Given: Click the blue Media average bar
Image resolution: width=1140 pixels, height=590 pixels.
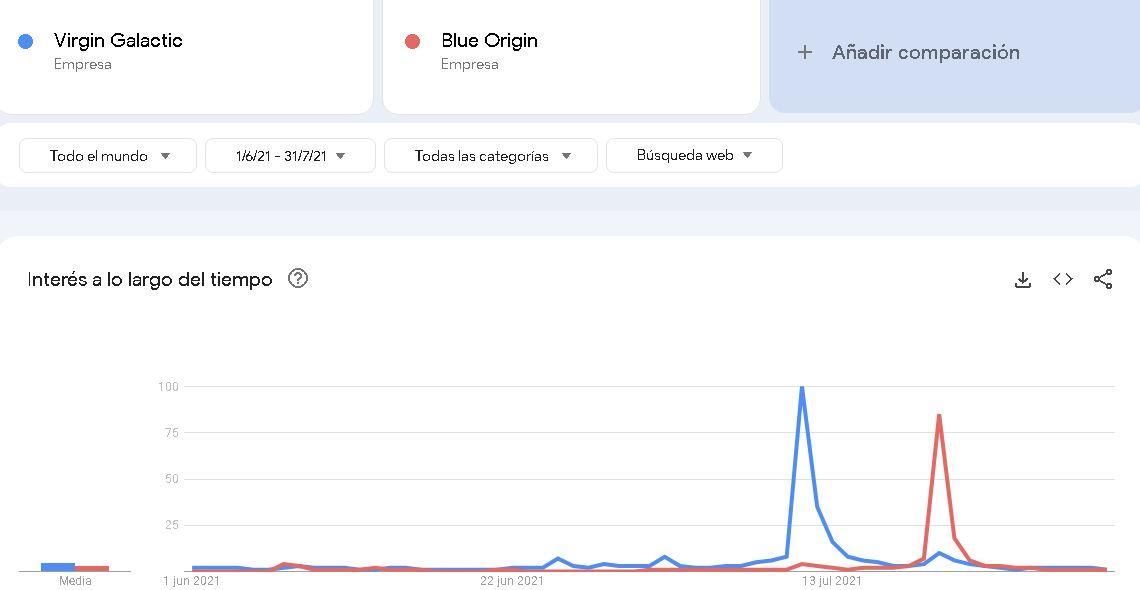Looking at the screenshot, I should click(58, 567).
